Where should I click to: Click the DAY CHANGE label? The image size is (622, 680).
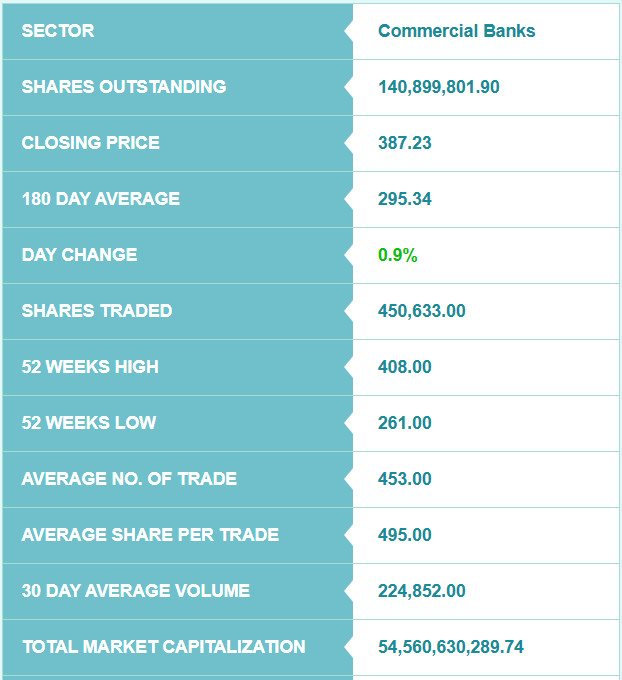tap(79, 255)
